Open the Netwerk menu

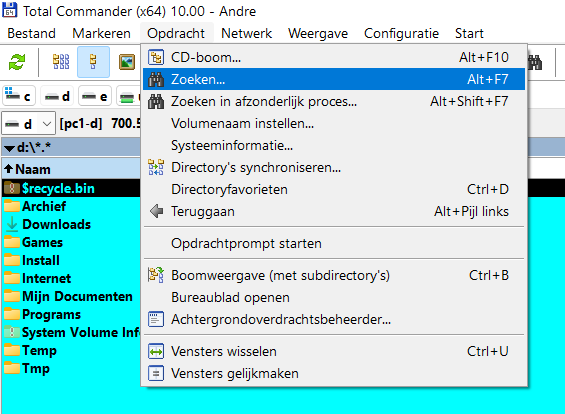246,34
